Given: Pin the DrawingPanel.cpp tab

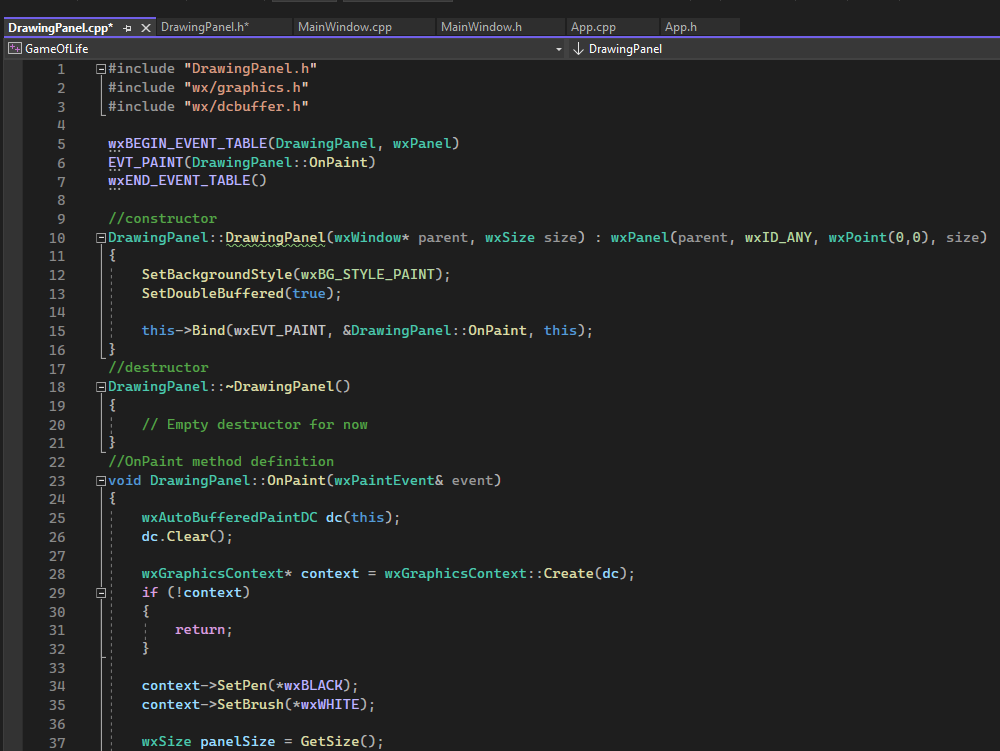Looking at the screenshot, I should coord(127,28).
